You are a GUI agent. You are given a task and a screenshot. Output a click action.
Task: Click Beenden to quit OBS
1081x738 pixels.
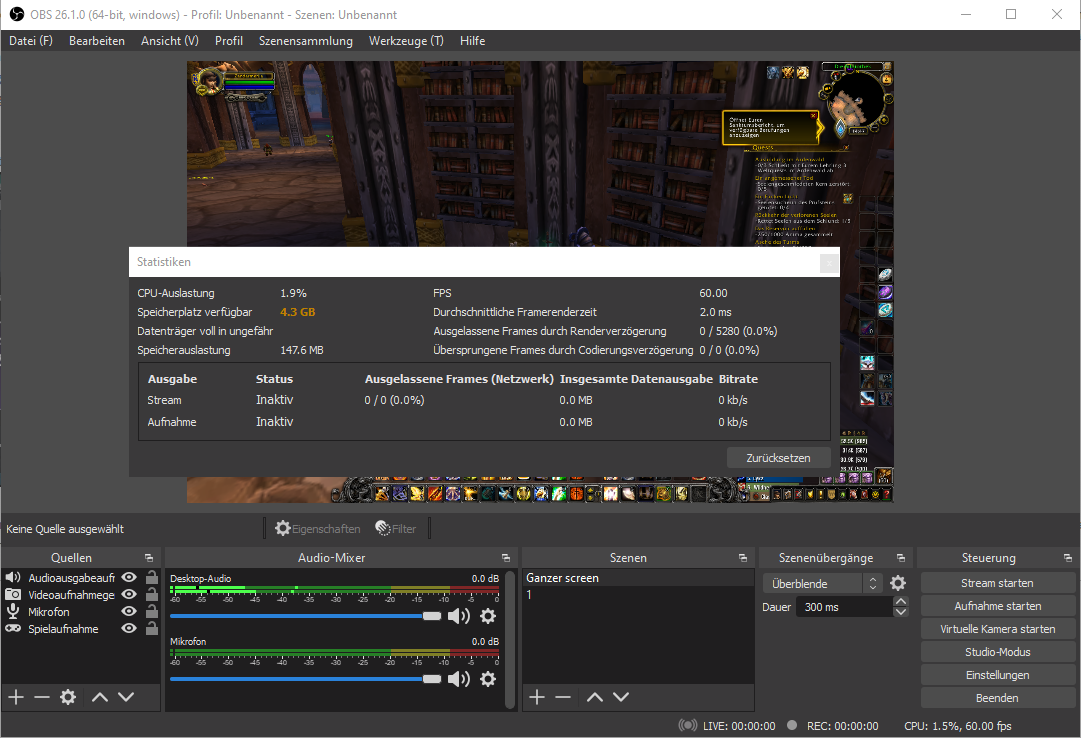[997, 698]
